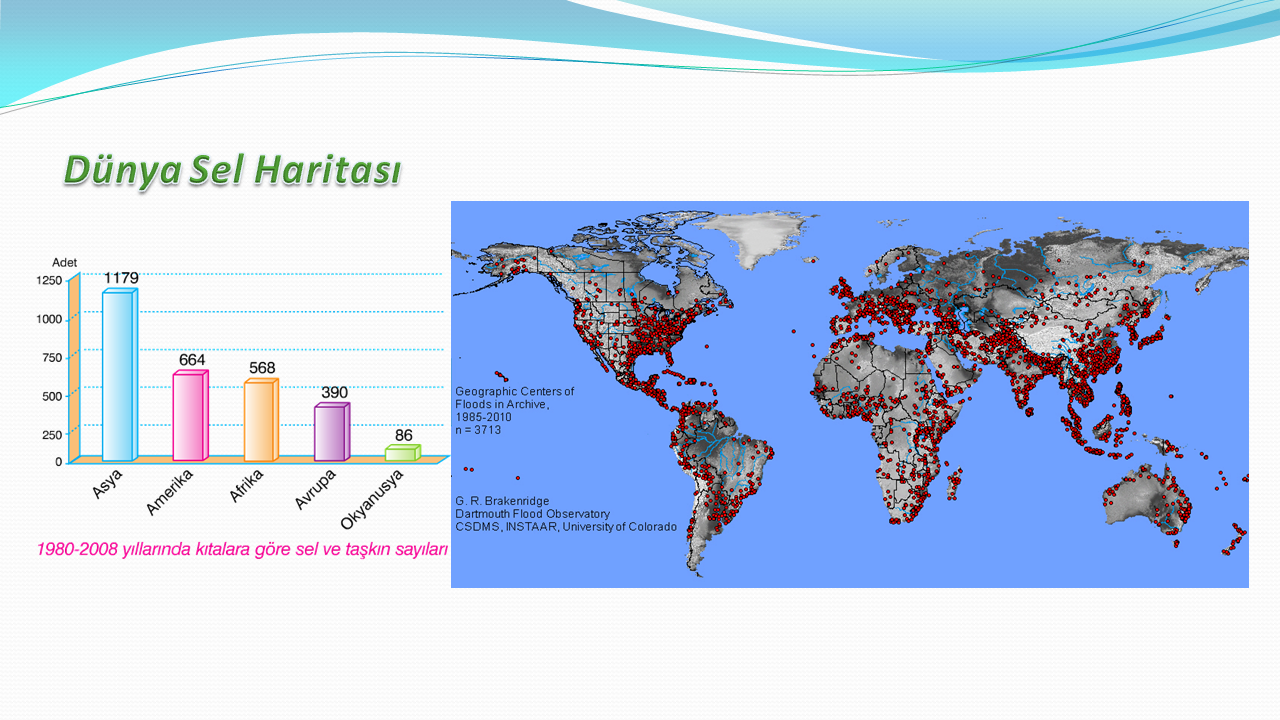Viewport: 1280px width, 720px height.
Task: Click the purple Avrupa bar
Action: pyautogui.click(x=332, y=433)
